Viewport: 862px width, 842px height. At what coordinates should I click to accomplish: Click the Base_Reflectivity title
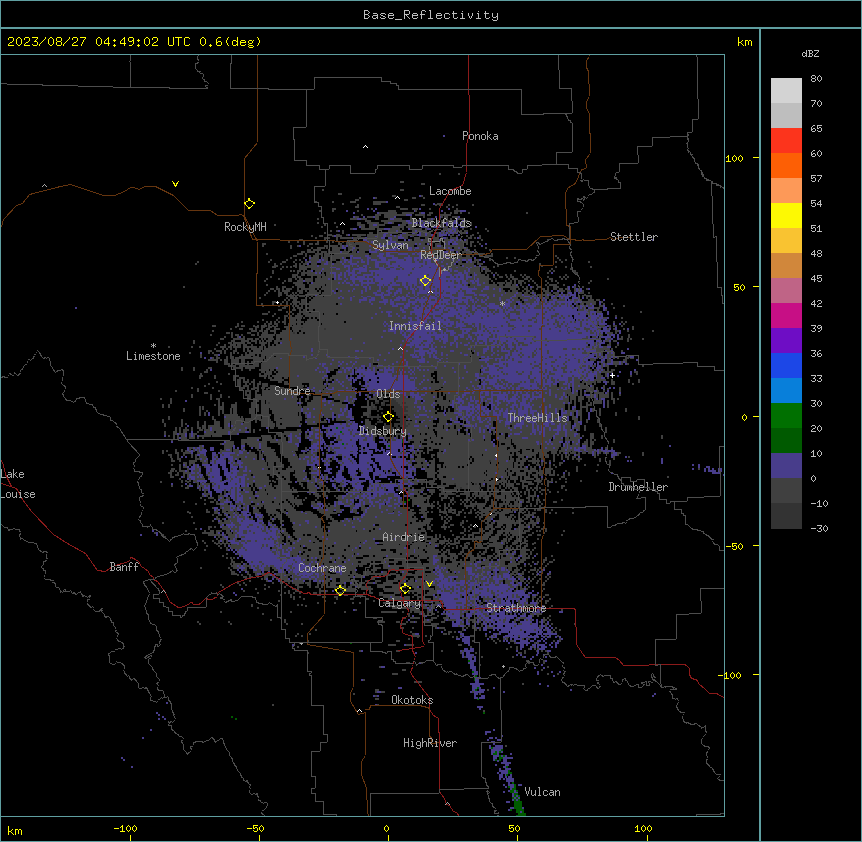coord(431,15)
